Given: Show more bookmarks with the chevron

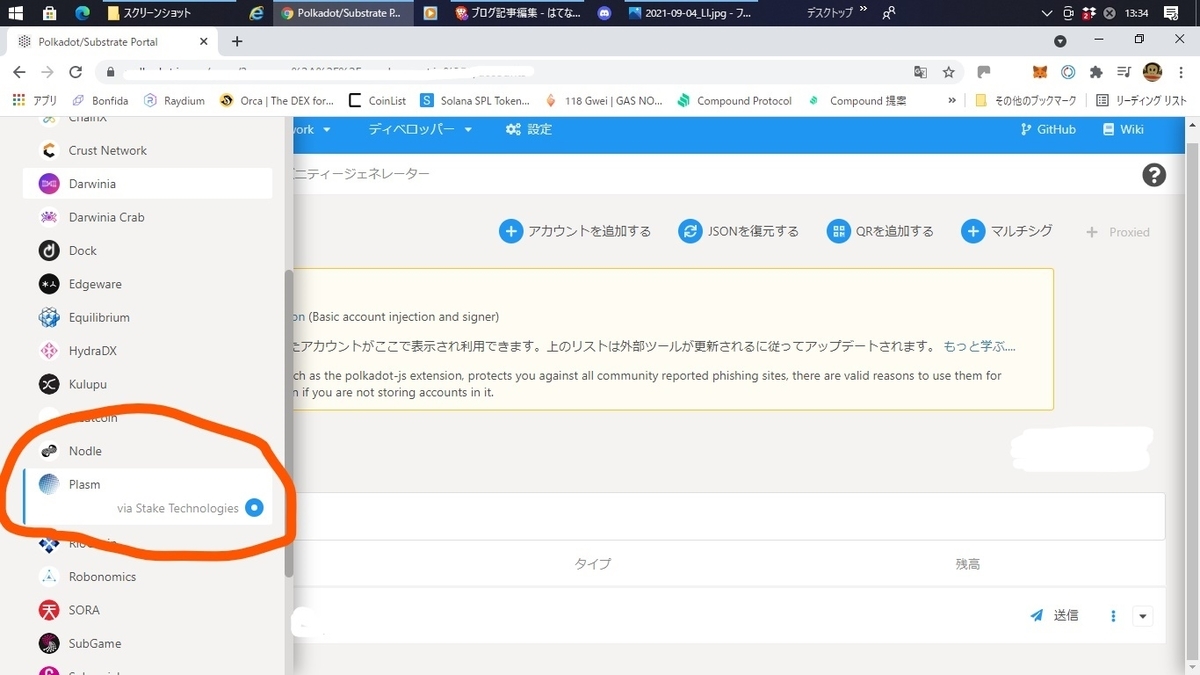Looking at the screenshot, I should tap(952, 100).
